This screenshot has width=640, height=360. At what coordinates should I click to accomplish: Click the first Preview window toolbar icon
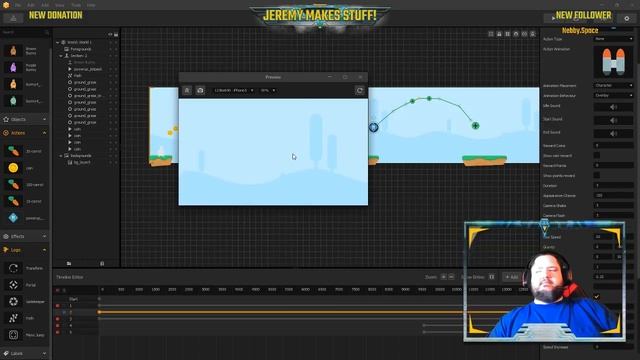coord(187,90)
